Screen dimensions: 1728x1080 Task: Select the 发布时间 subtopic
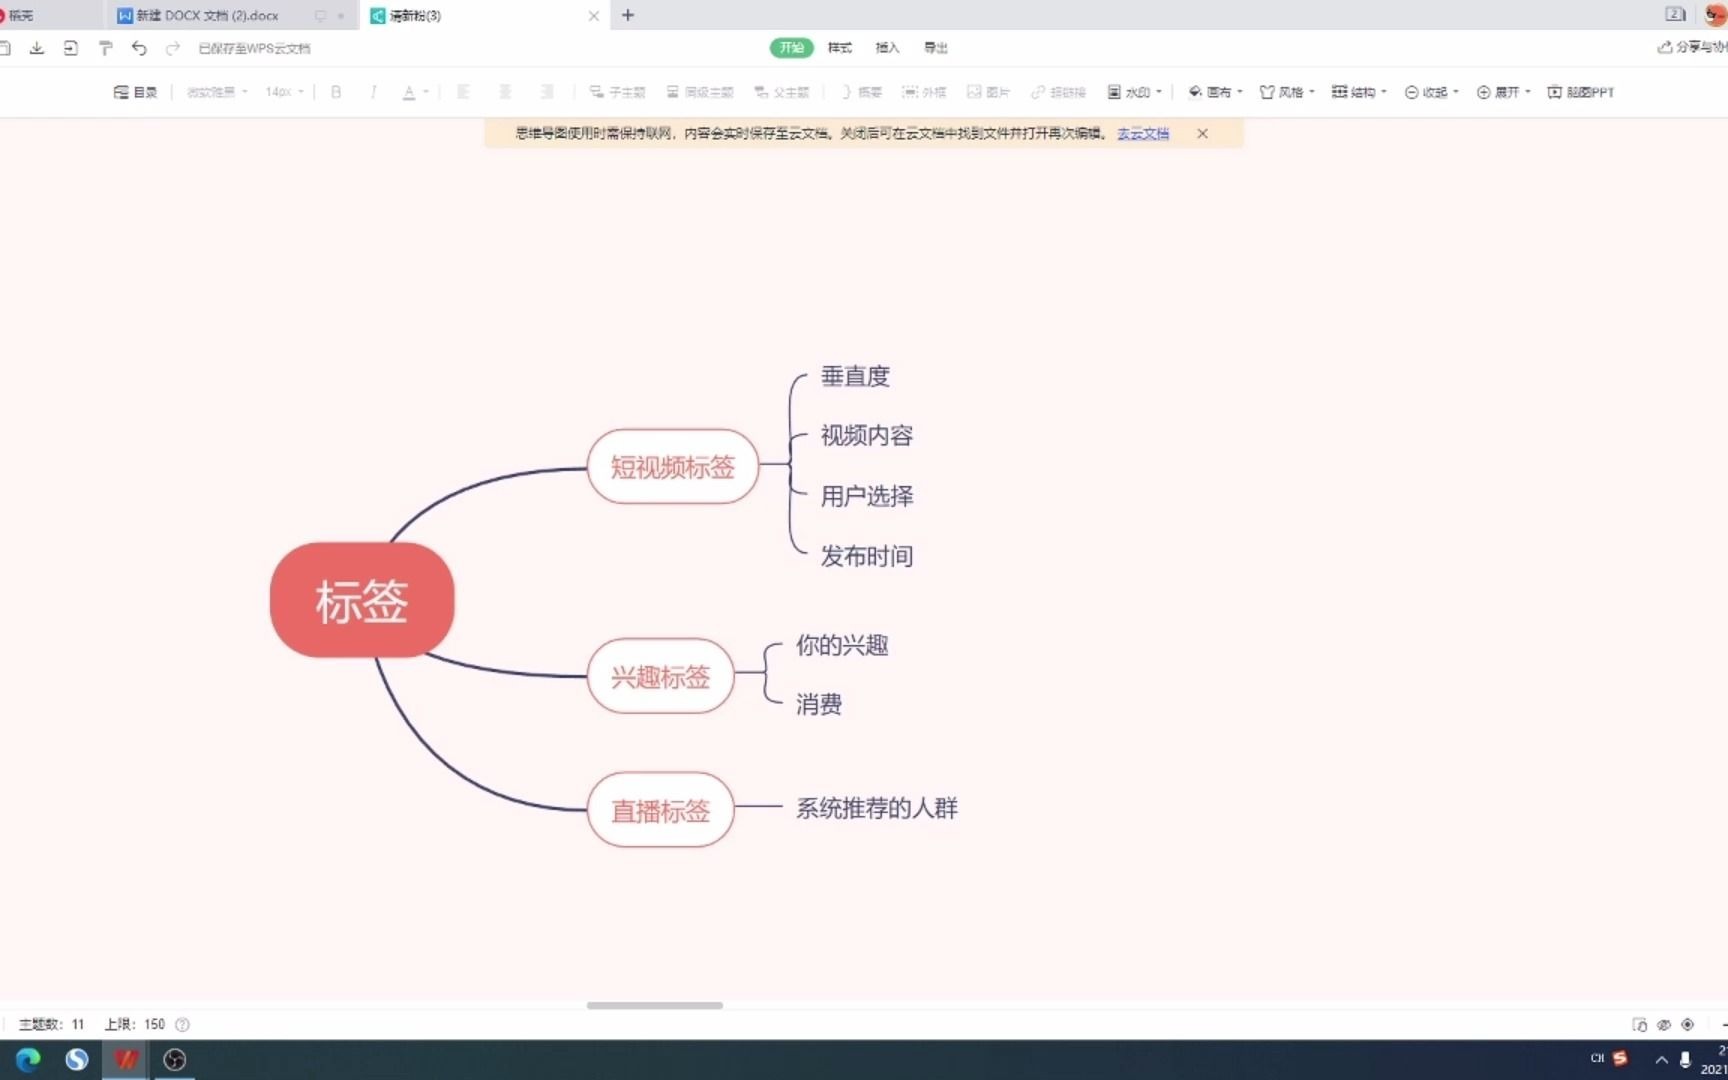point(867,556)
